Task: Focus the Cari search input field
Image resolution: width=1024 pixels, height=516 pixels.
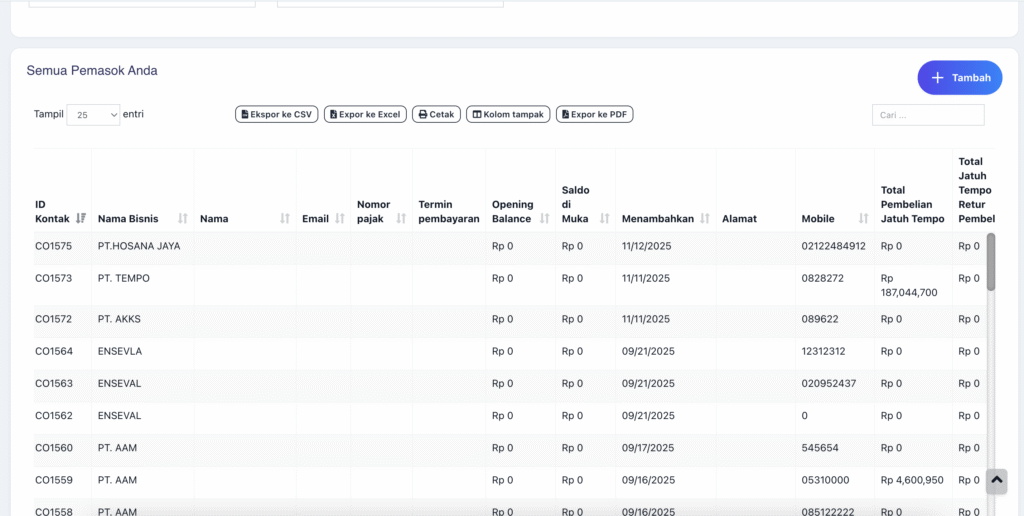Action: pyautogui.click(x=928, y=115)
